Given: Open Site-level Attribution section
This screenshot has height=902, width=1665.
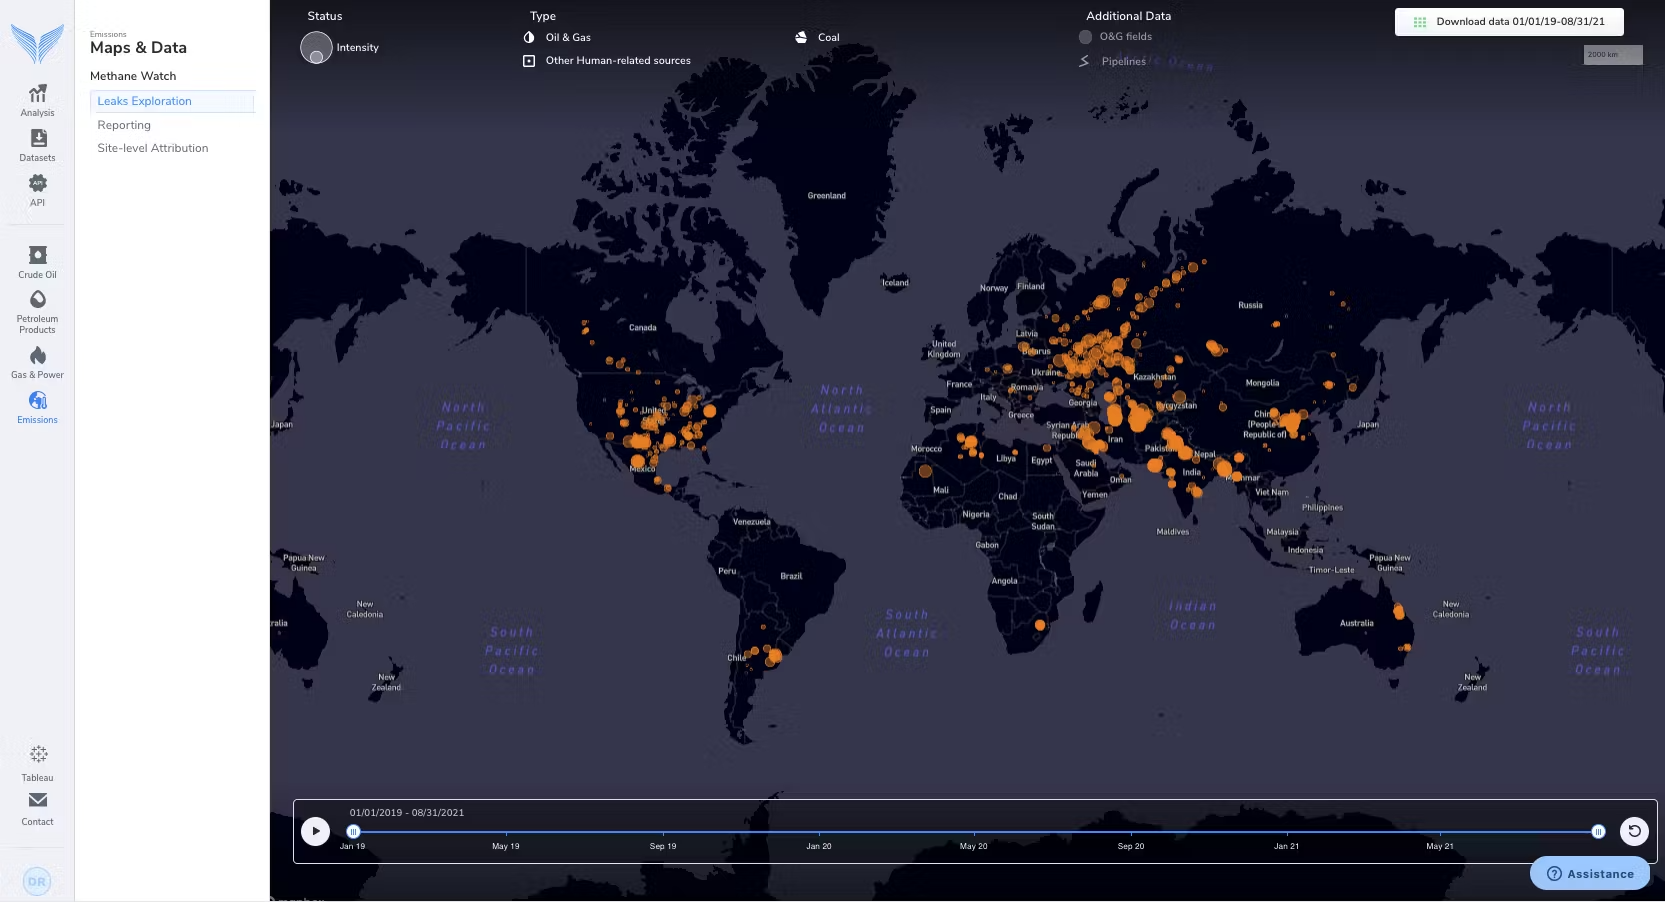Looking at the screenshot, I should (x=152, y=148).
